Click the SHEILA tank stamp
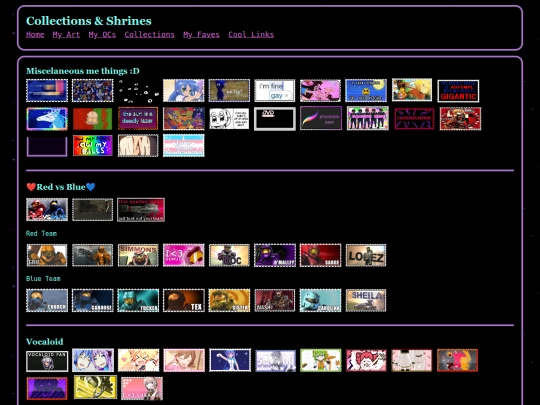The height and width of the screenshot is (405, 540). tap(366, 300)
